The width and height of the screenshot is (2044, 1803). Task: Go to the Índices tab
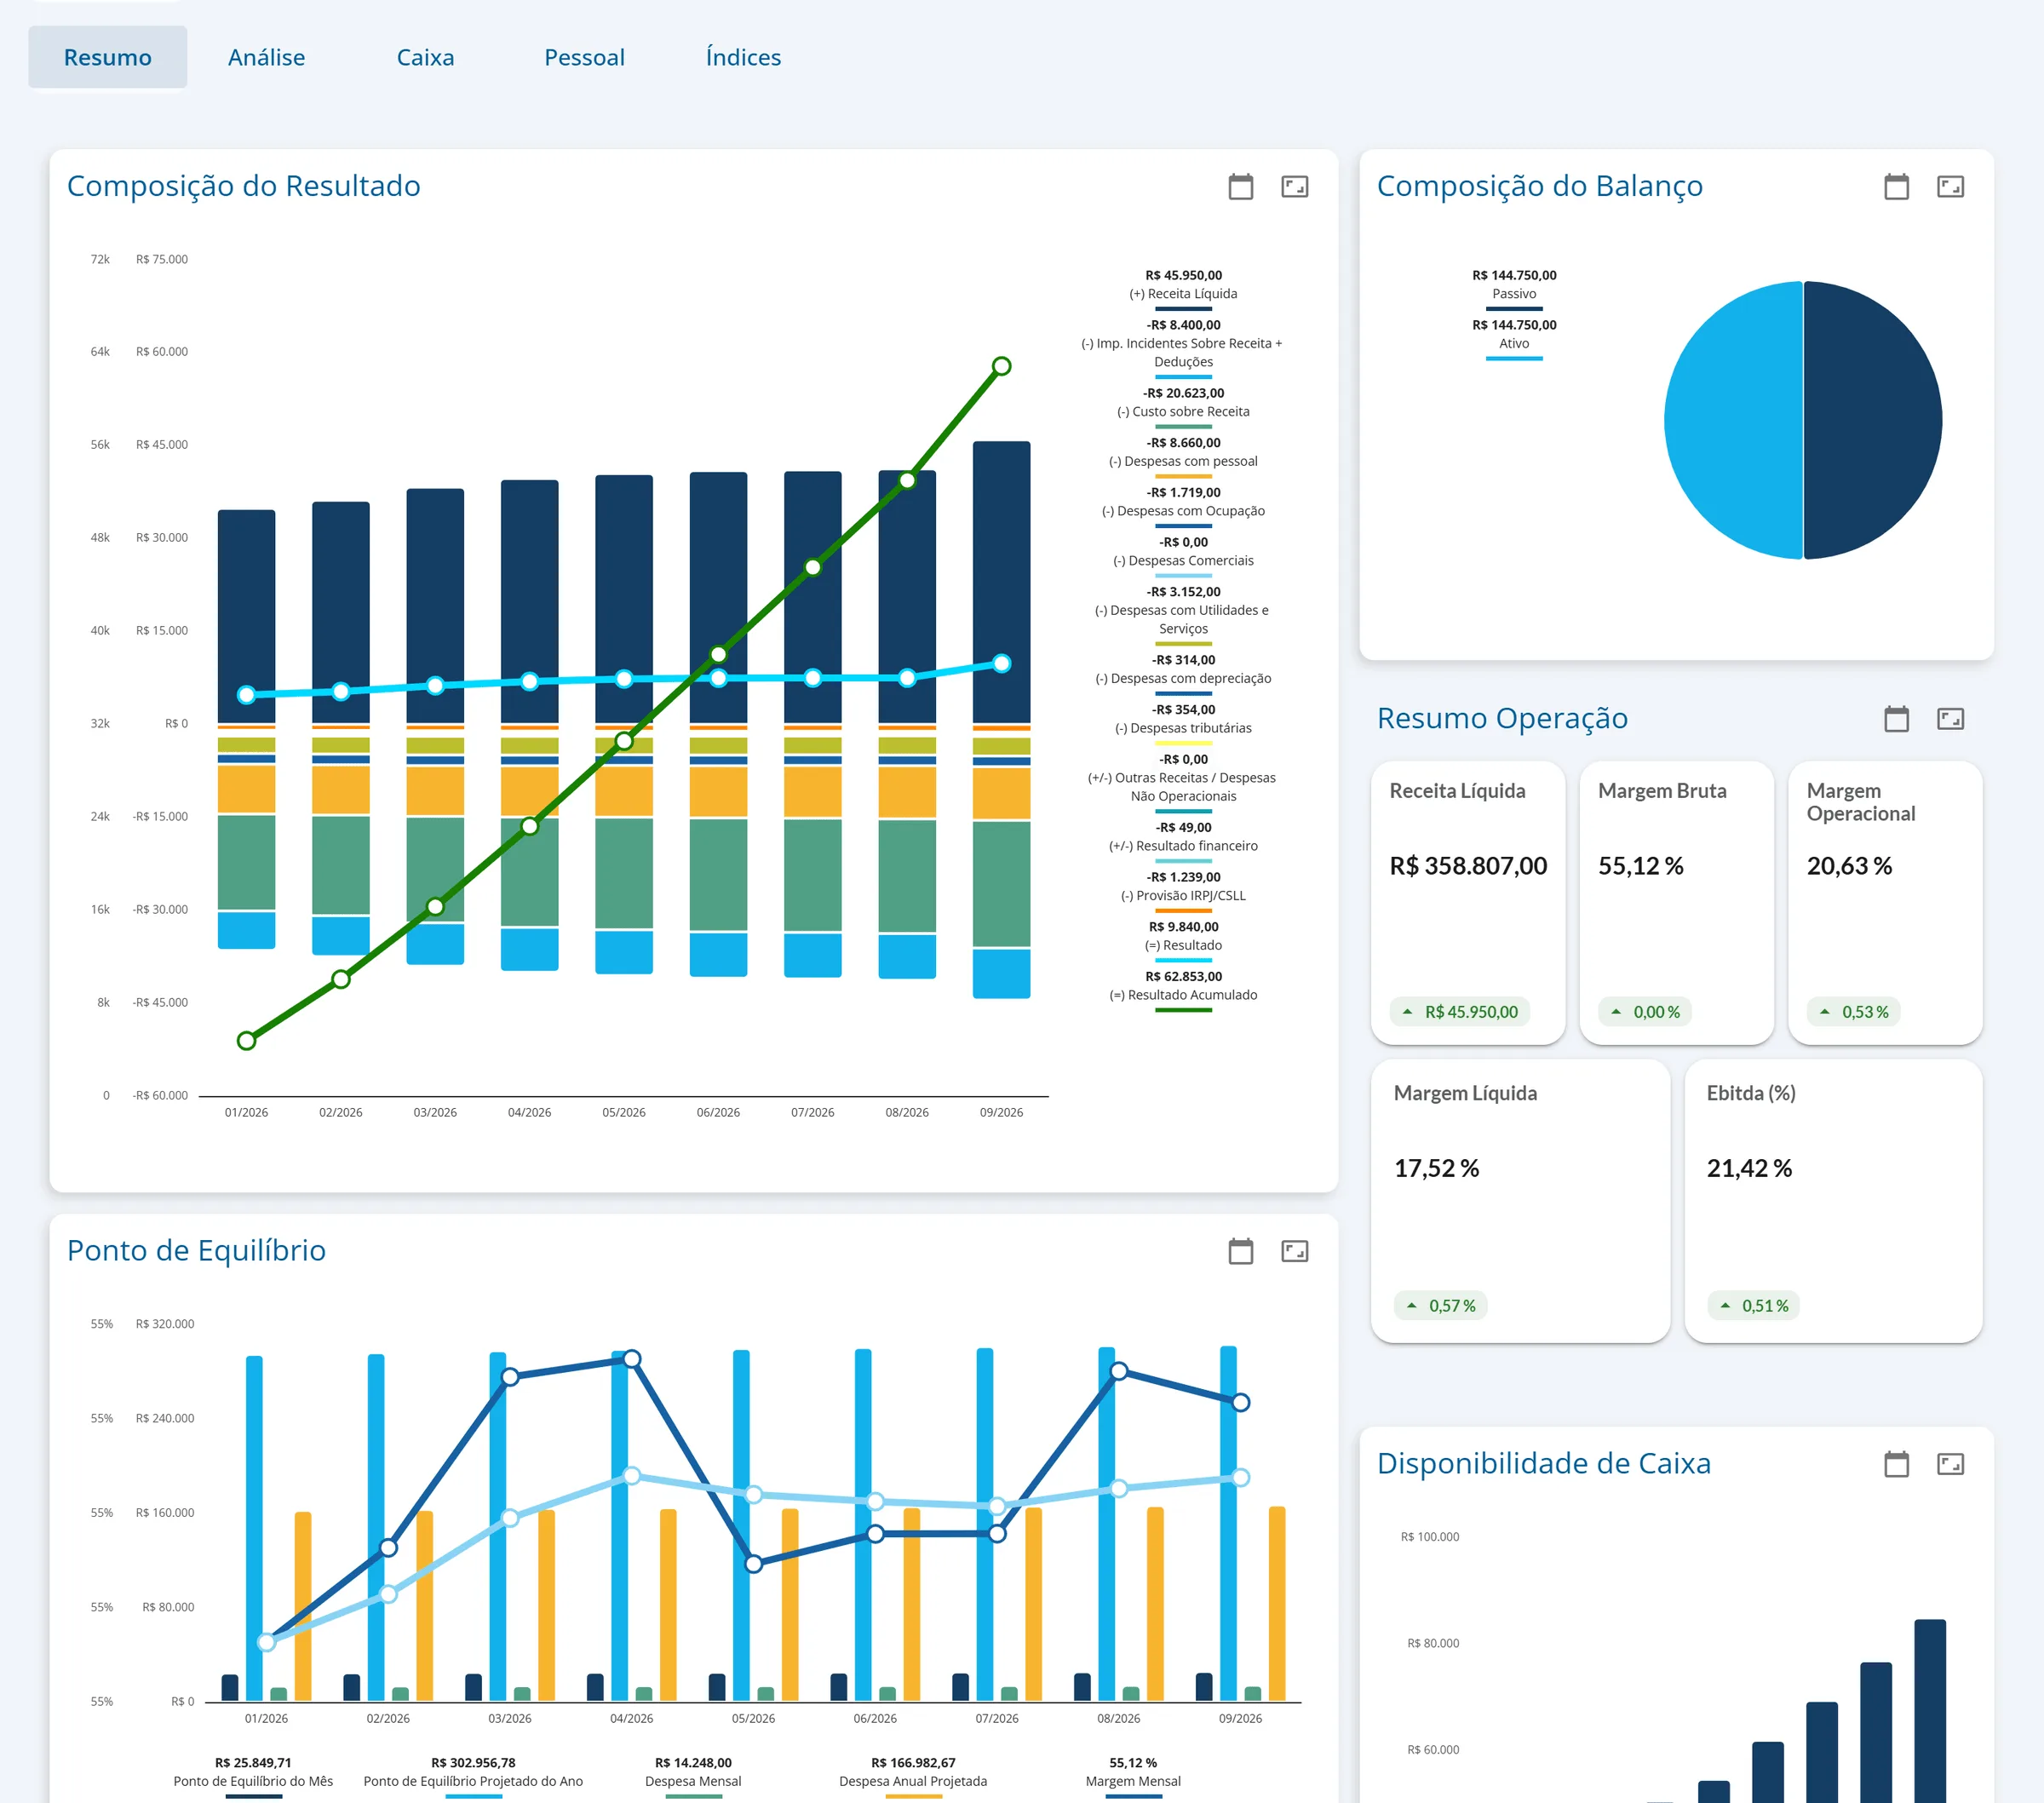click(x=743, y=57)
